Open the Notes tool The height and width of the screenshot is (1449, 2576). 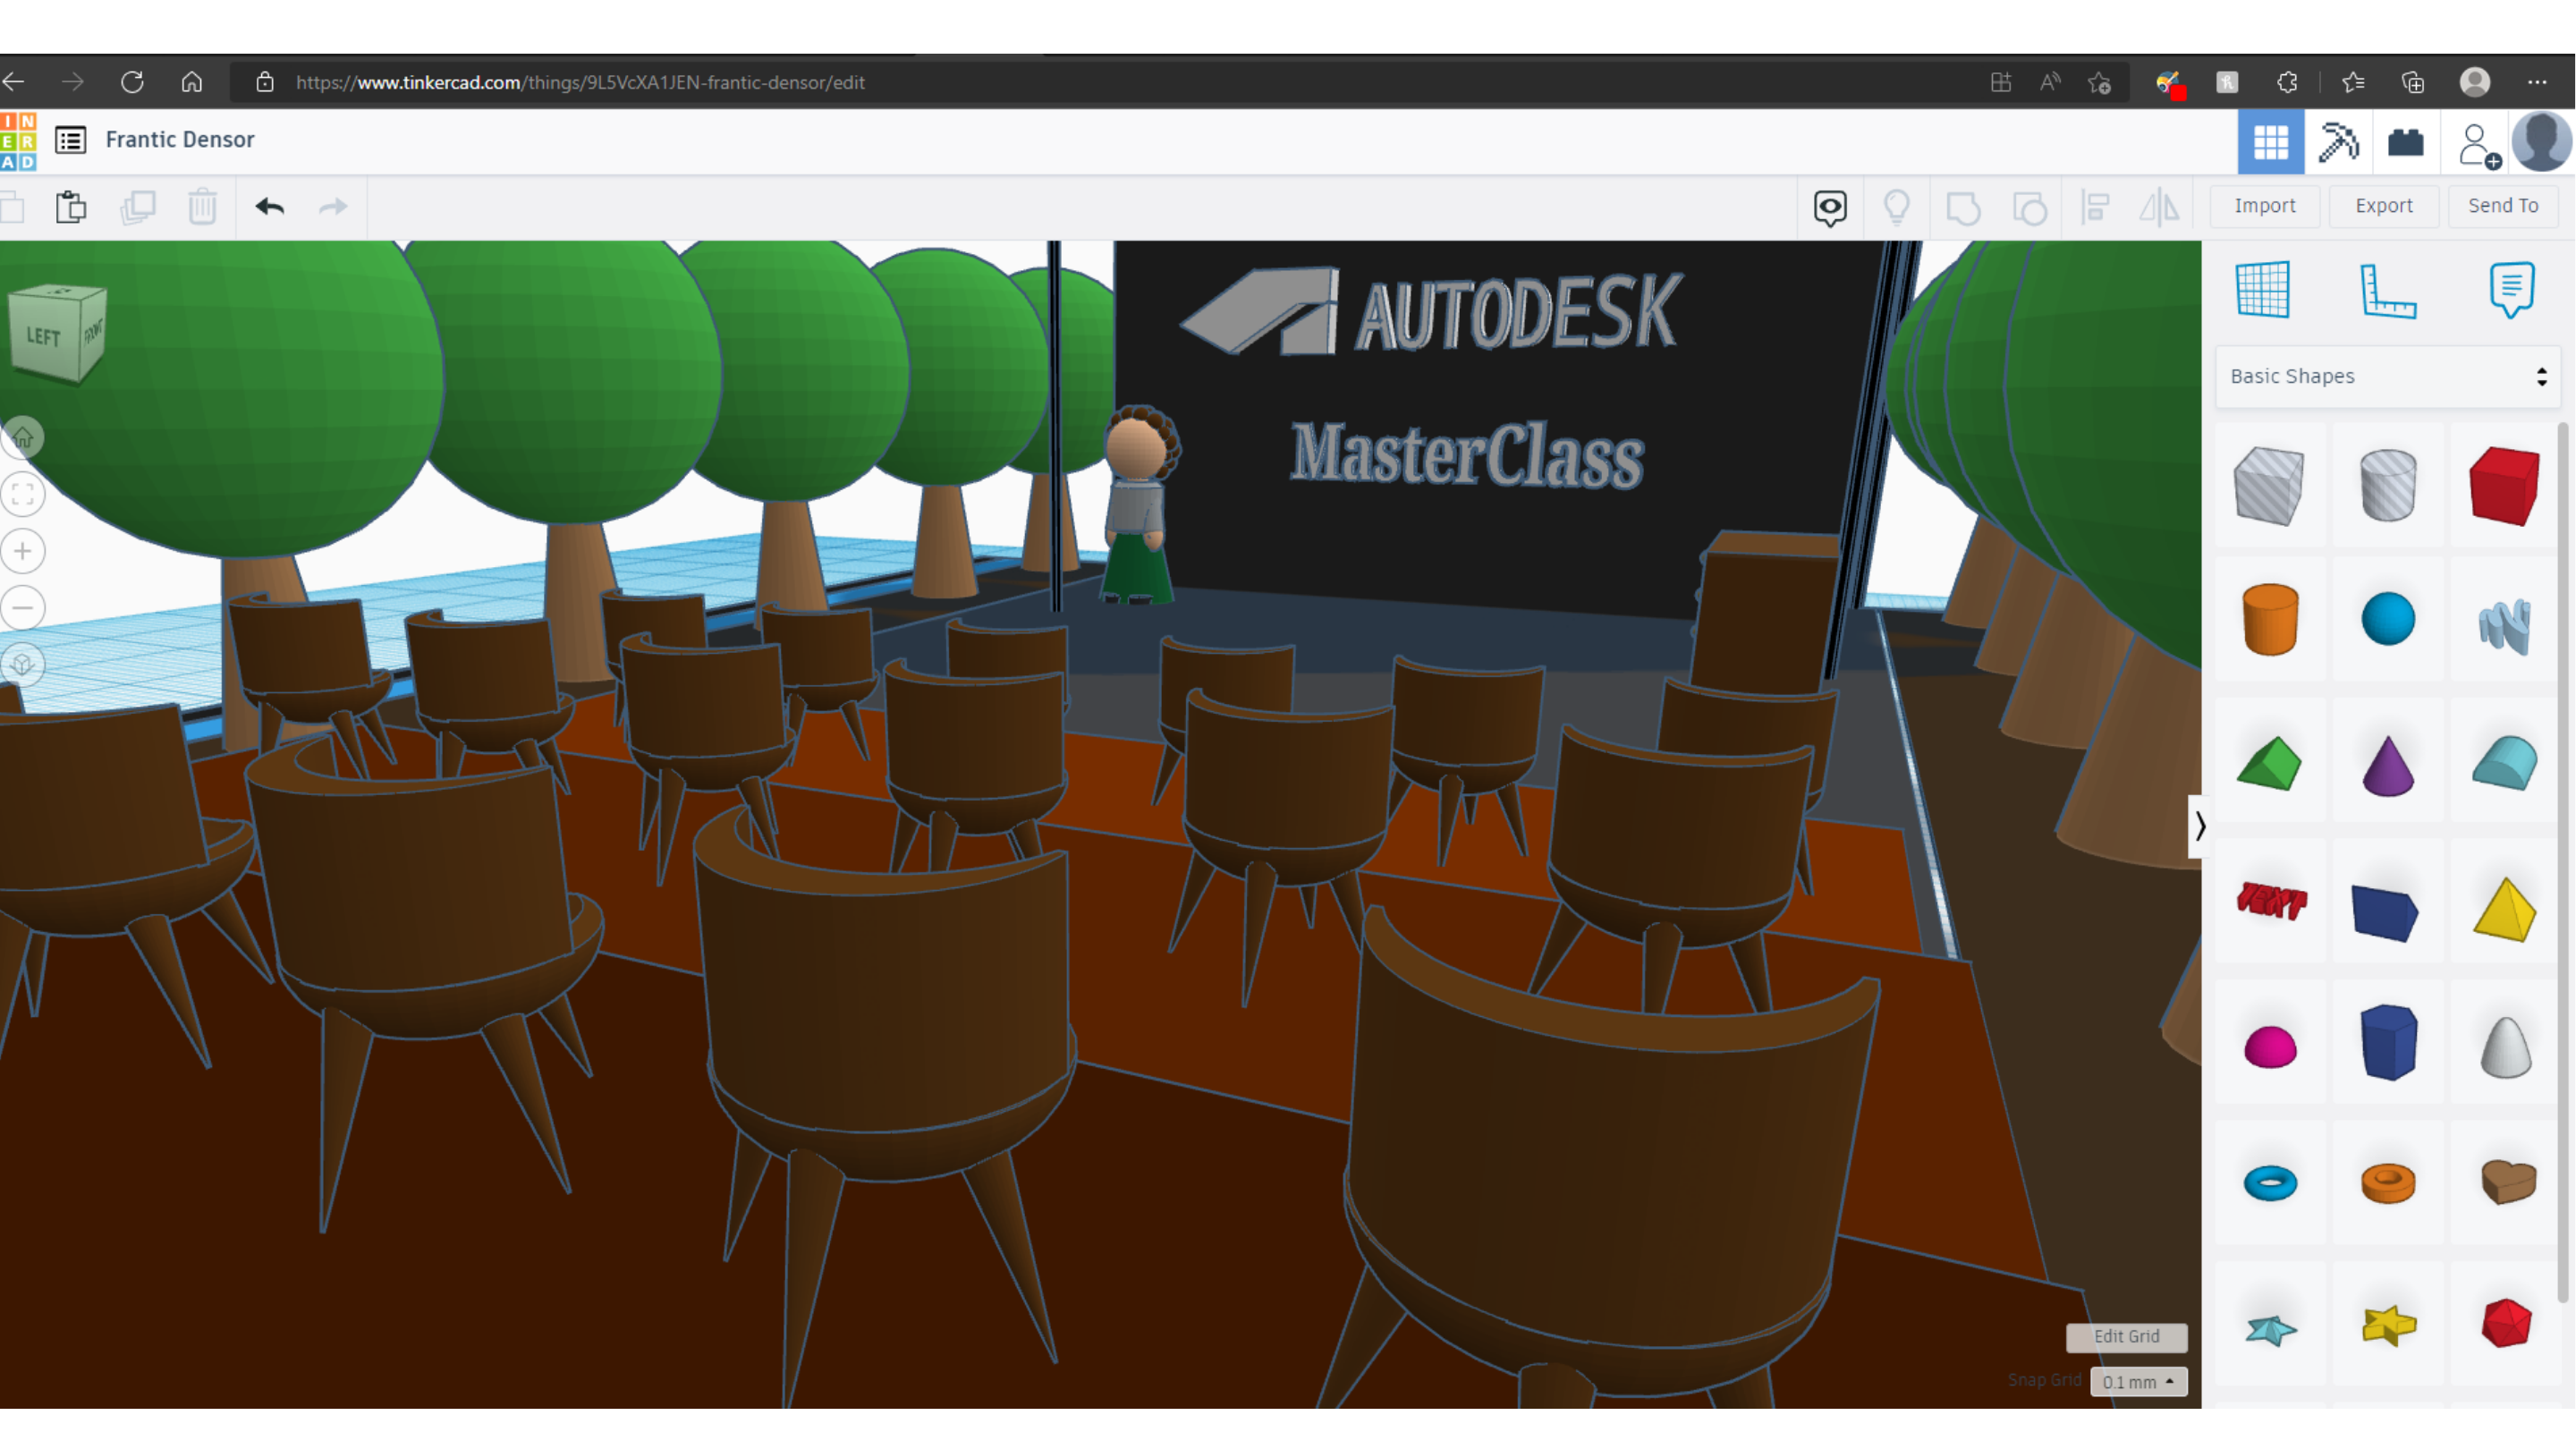click(x=2510, y=290)
